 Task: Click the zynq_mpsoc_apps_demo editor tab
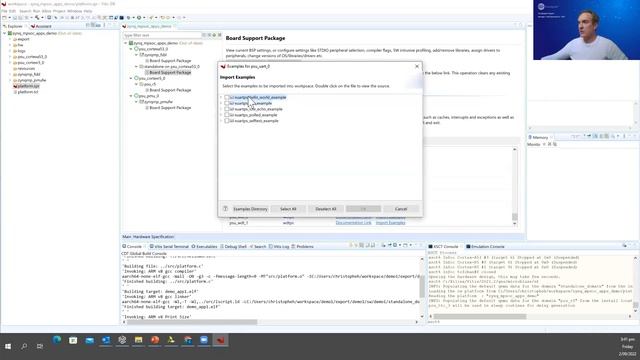148,26
